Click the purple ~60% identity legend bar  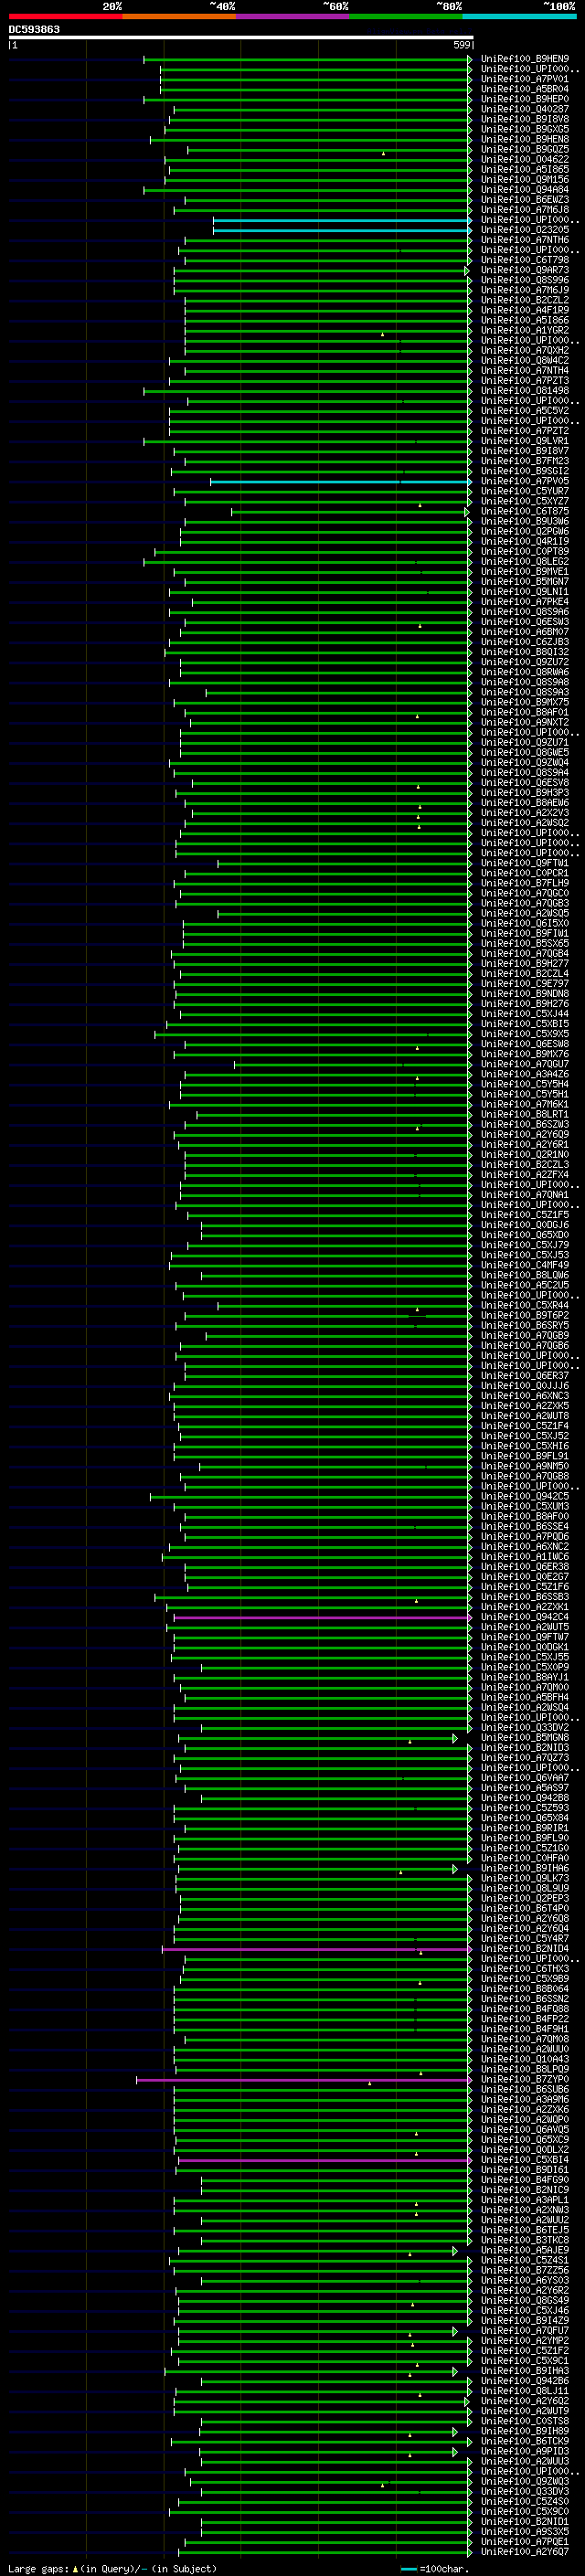tap(292, 16)
